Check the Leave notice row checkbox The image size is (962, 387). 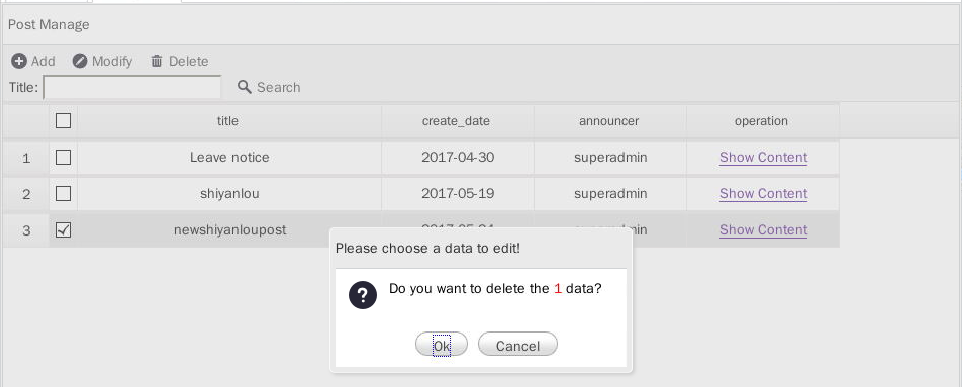tap(63, 158)
